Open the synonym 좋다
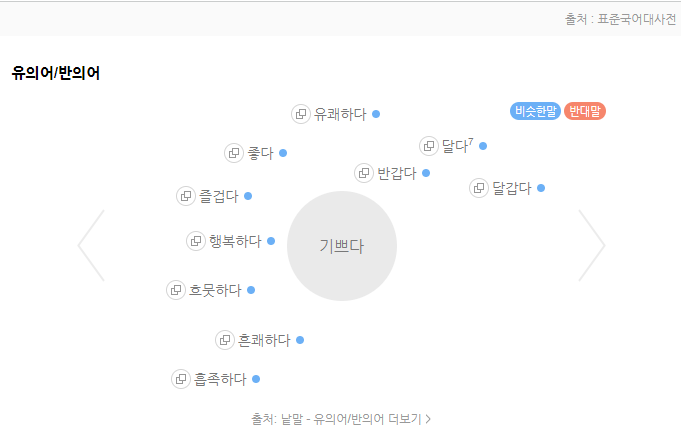The image size is (681, 445). 260,153
